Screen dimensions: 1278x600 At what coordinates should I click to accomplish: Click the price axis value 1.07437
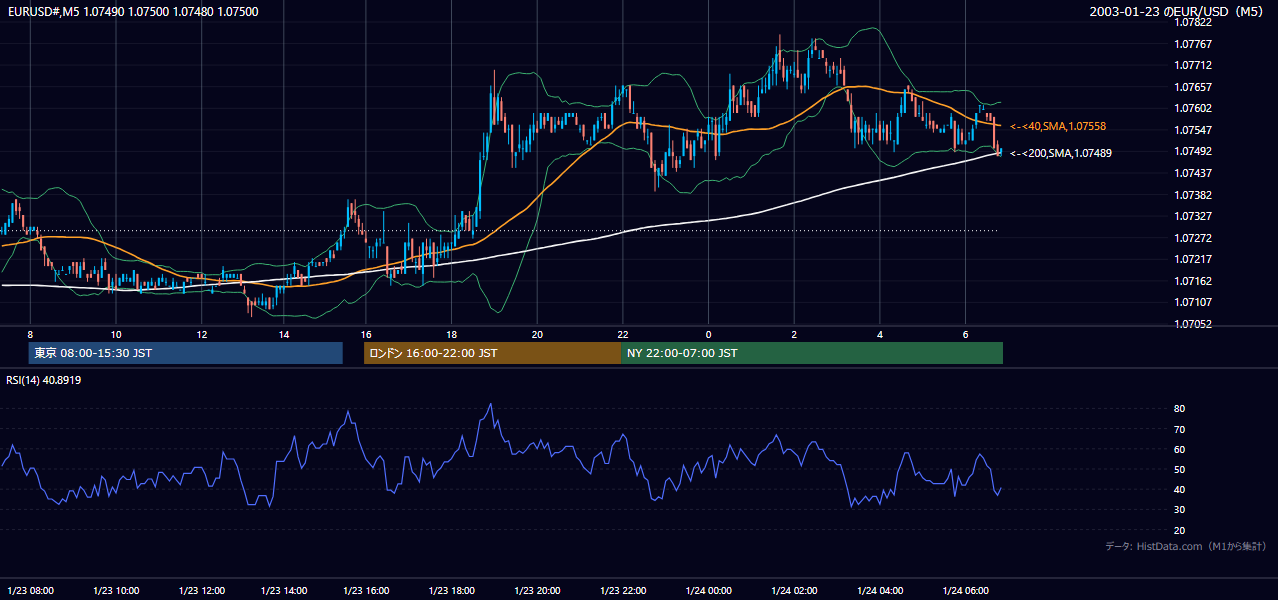pyautogui.click(x=1192, y=173)
